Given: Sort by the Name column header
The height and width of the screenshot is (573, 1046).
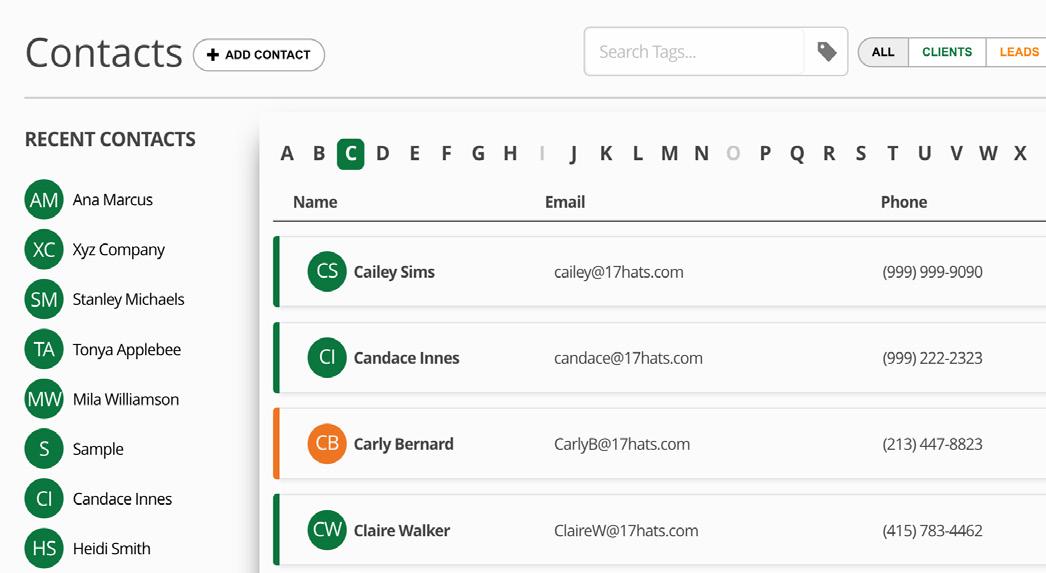Looking at the screenshot, I should point(315,202).
